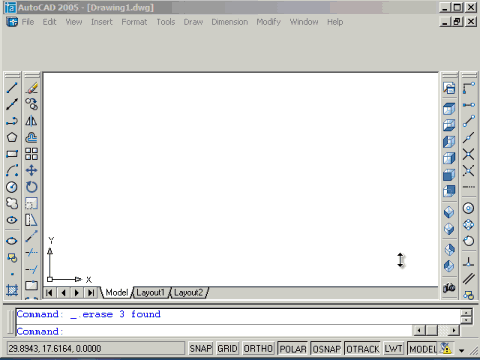The height and width of the screenshot is (360, 480).
Task: Select the Mirror modify tool
Action: click(32, 121)
